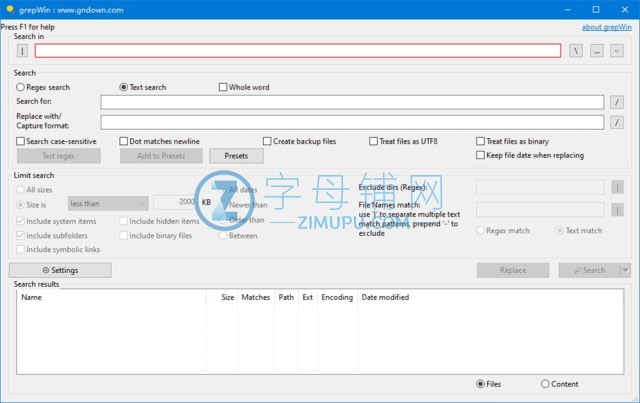Viewport: 640px width, 403px height.
Task: Click the Exclude dirs regex input field
Action: click(540, 187)
